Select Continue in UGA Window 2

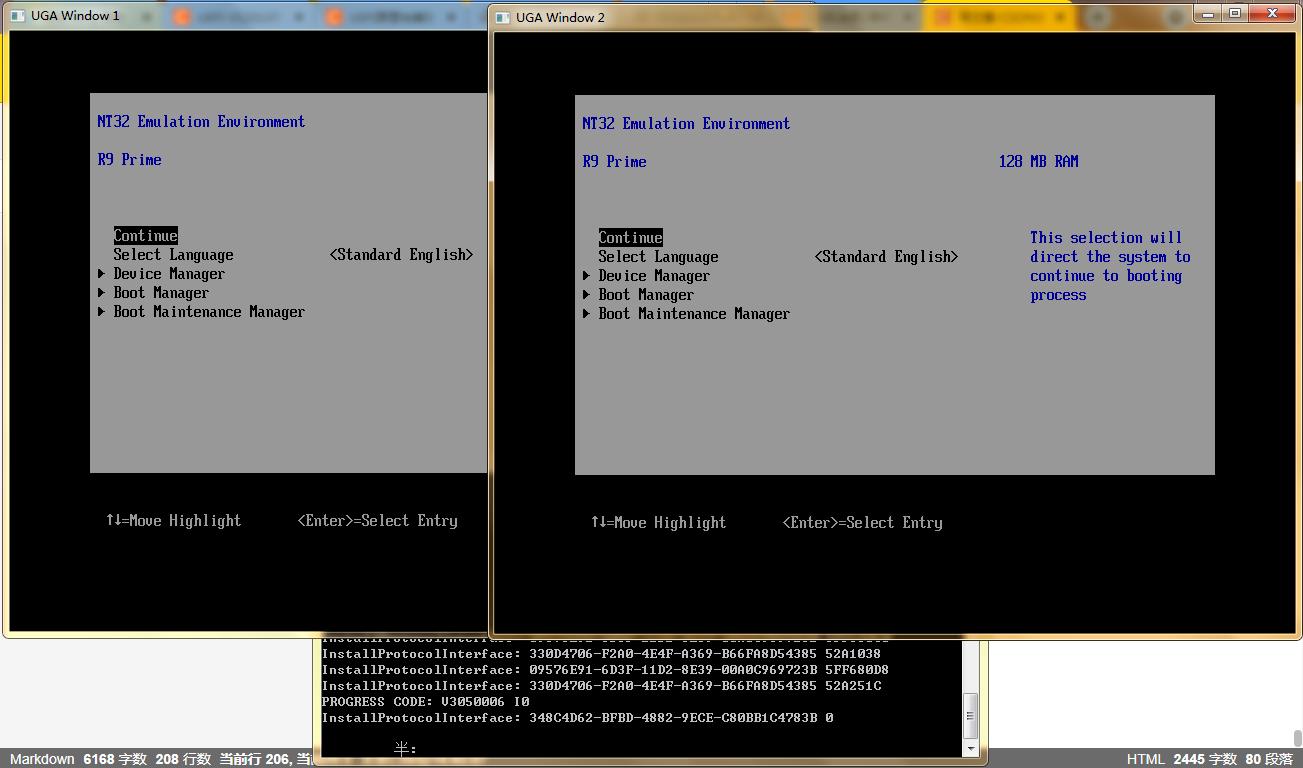pos(630,238)
